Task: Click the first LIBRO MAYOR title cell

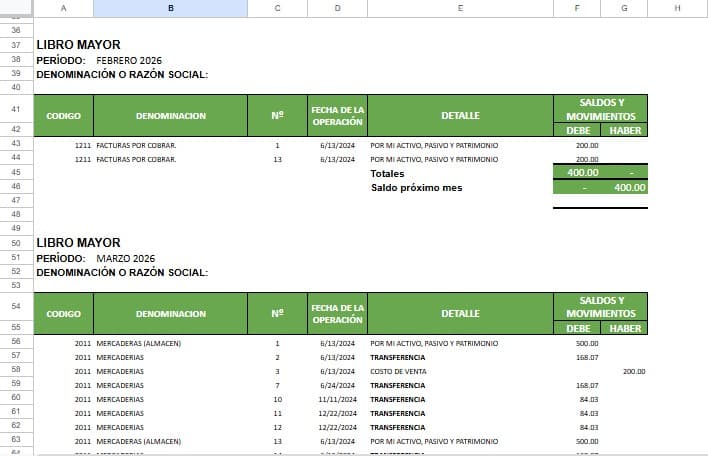Action: [x=79, y=45]
